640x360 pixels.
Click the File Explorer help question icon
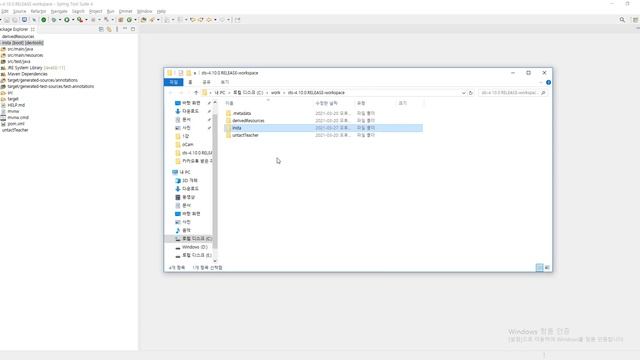[x=548, y=82]
